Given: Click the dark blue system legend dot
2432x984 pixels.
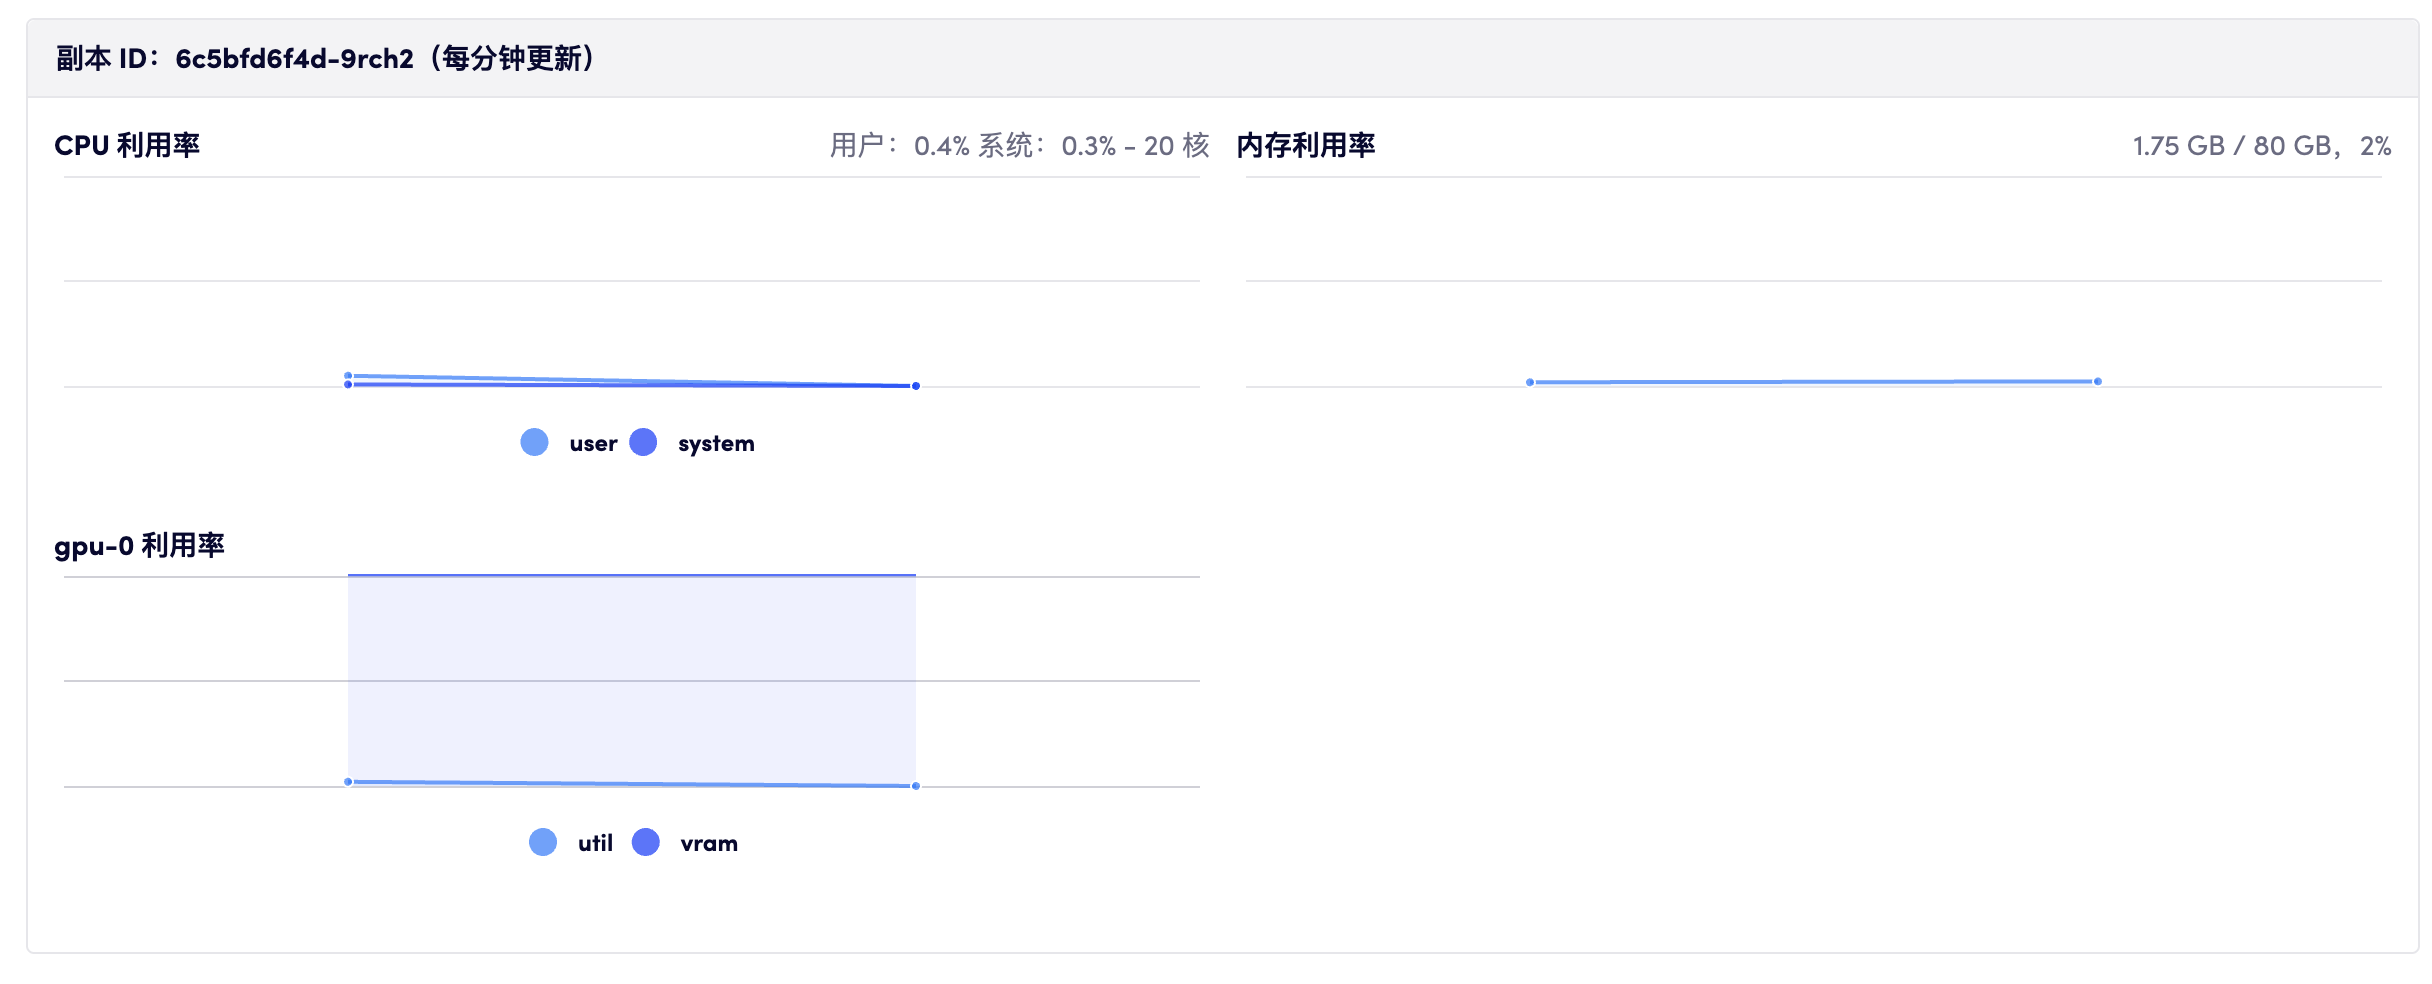Looking at the screenshot, I should (x=644, y=441).
